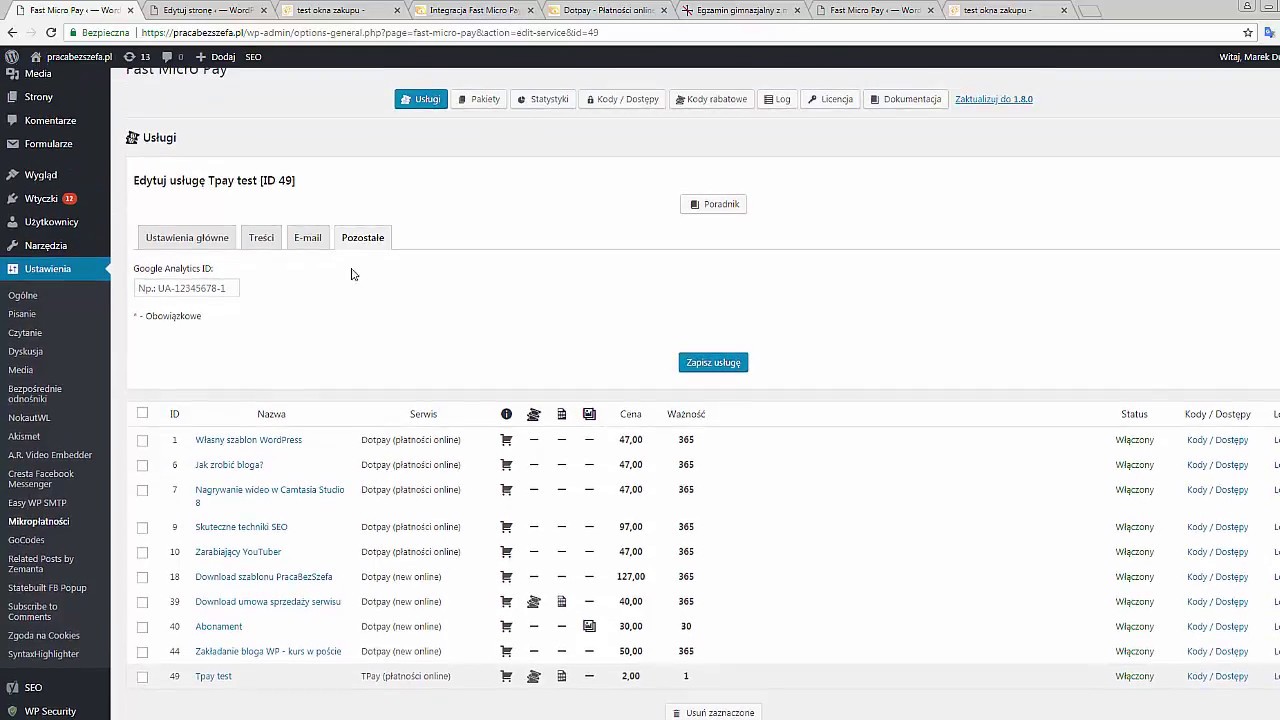Click the subscription icon in Abonament row
1280x720 pixels.
pos(589,627)
